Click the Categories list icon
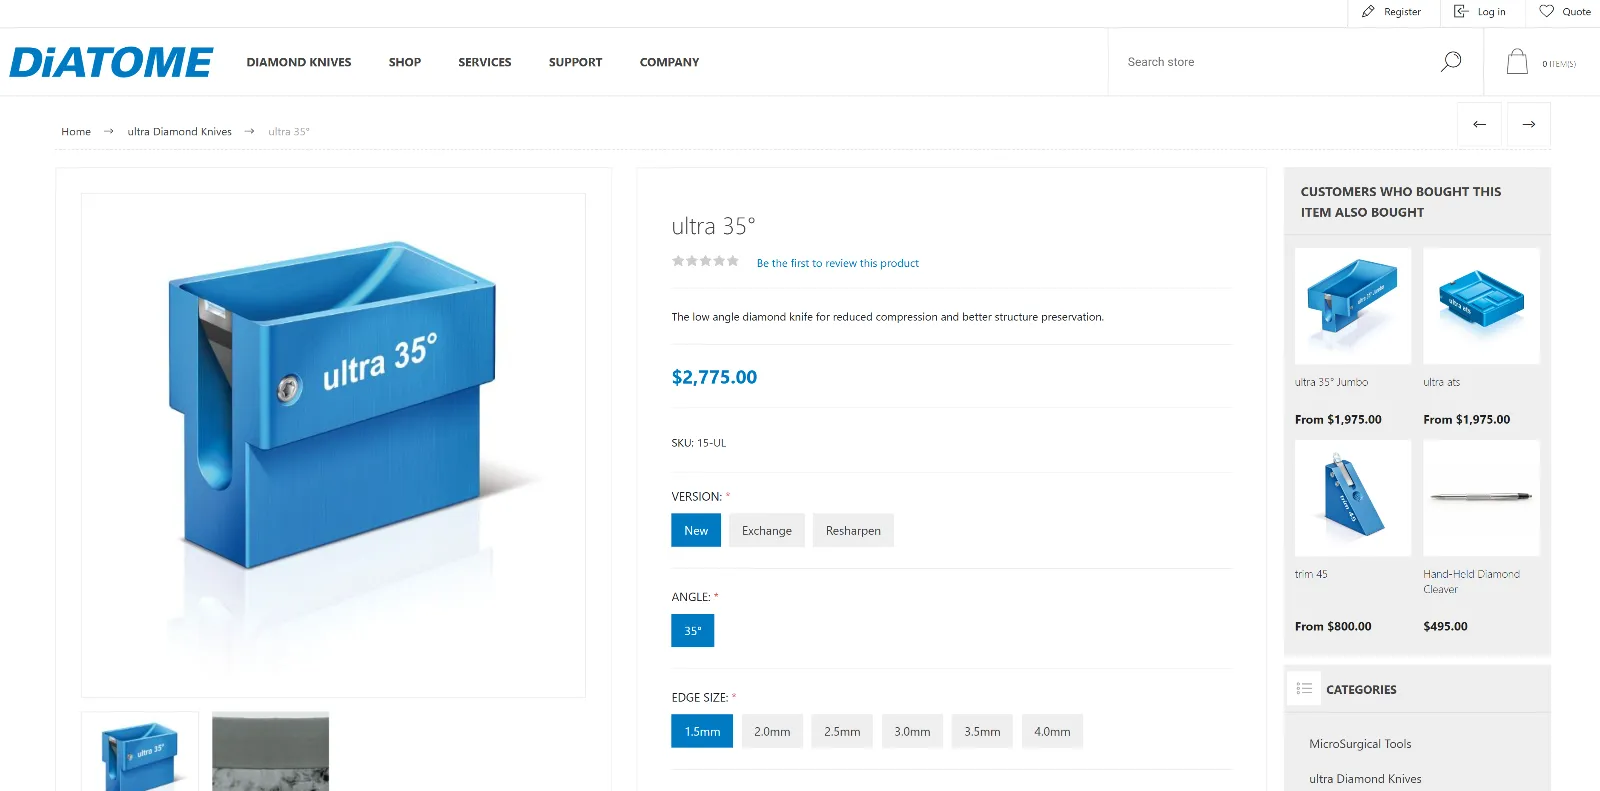 1304,689
